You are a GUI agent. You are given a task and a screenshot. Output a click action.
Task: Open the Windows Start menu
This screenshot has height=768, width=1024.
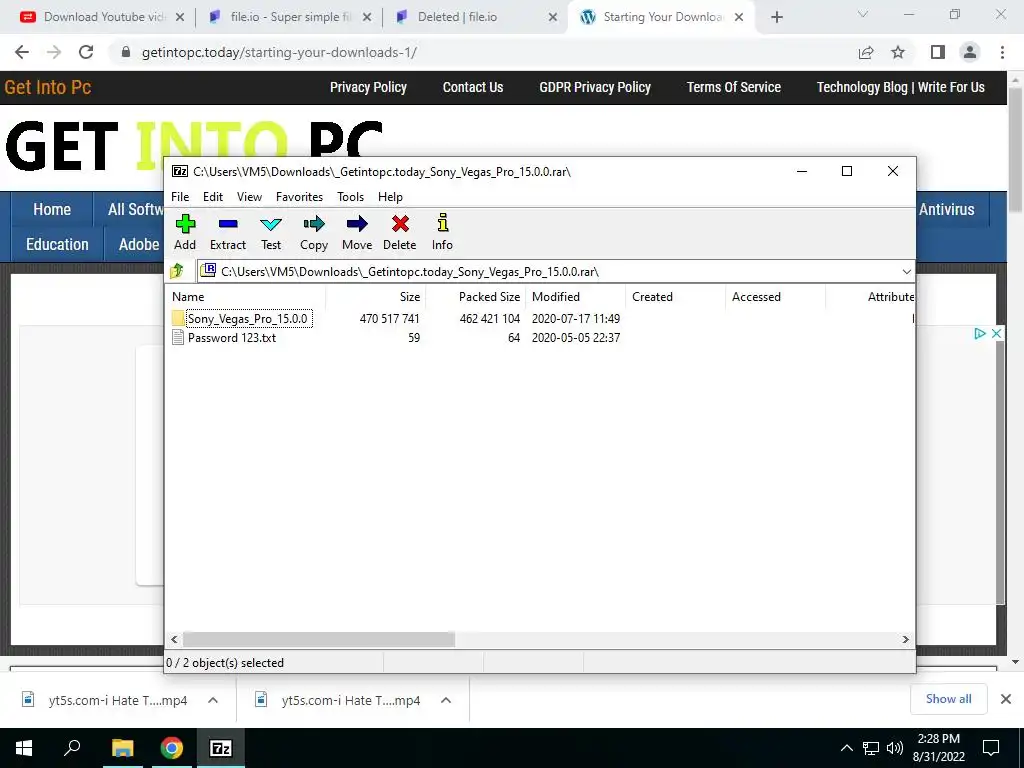(x=24, y=748)
